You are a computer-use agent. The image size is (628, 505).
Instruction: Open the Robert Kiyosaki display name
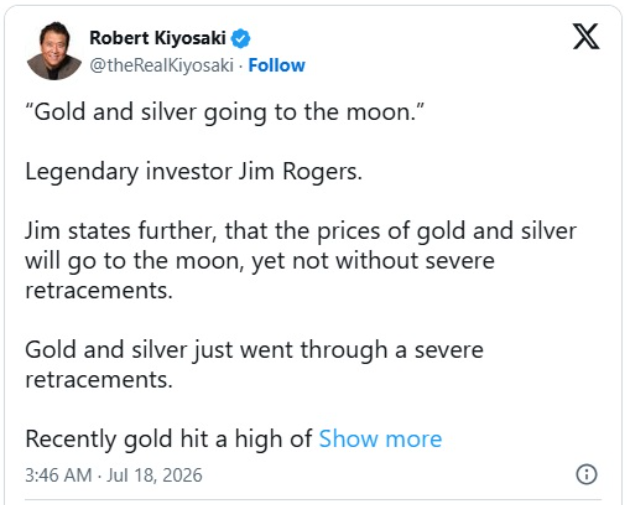158,38
